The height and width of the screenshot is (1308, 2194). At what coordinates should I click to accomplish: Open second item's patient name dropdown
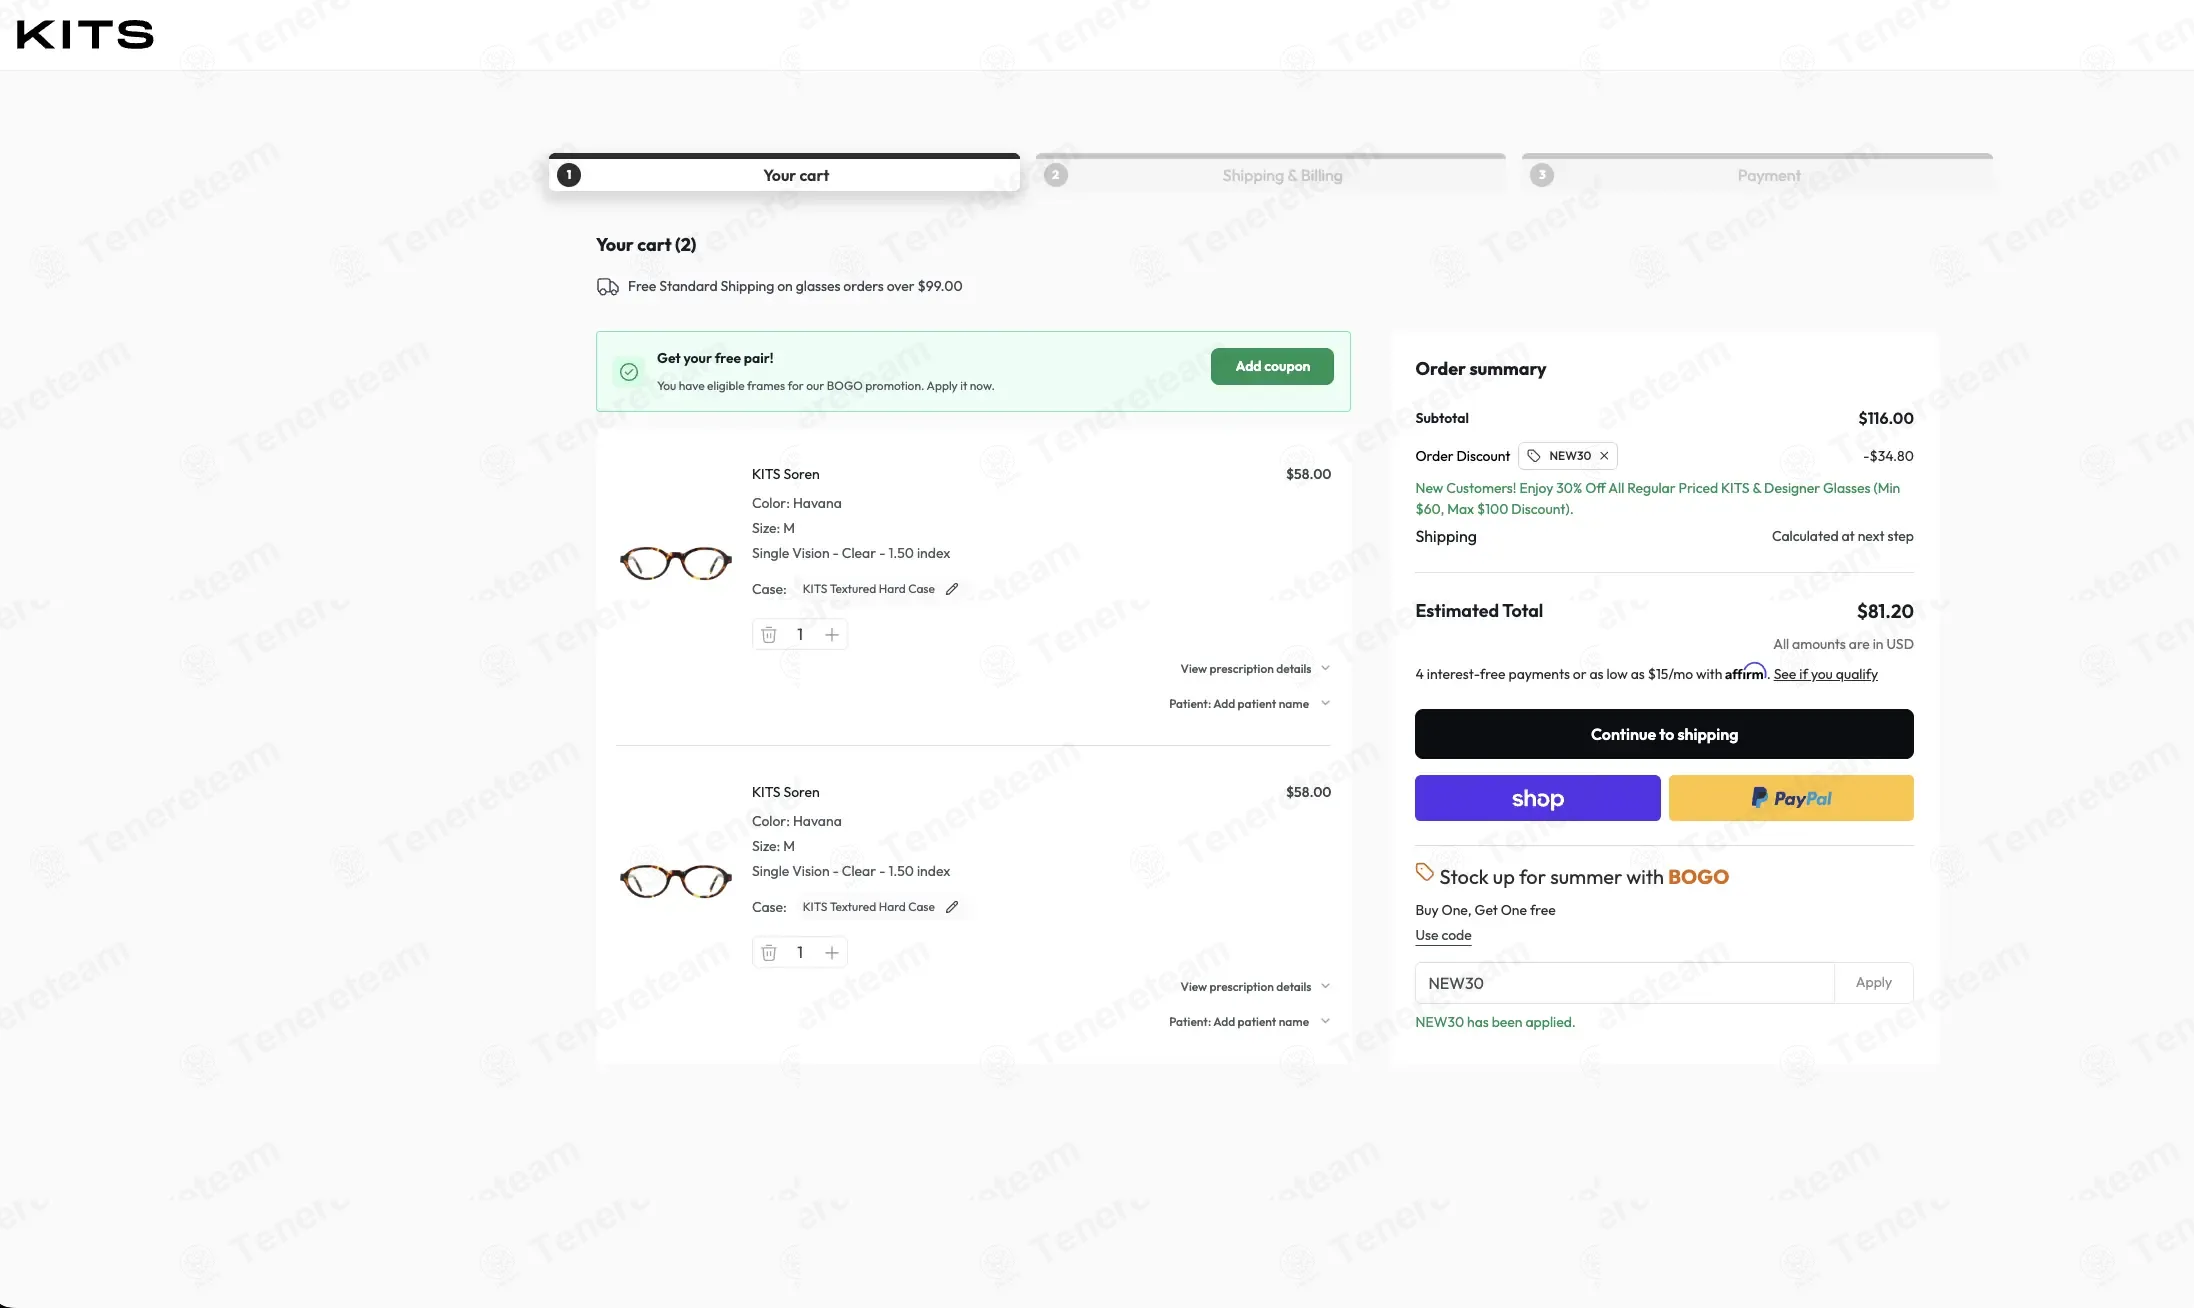pyautogui.click(x=1249, y=1022)
